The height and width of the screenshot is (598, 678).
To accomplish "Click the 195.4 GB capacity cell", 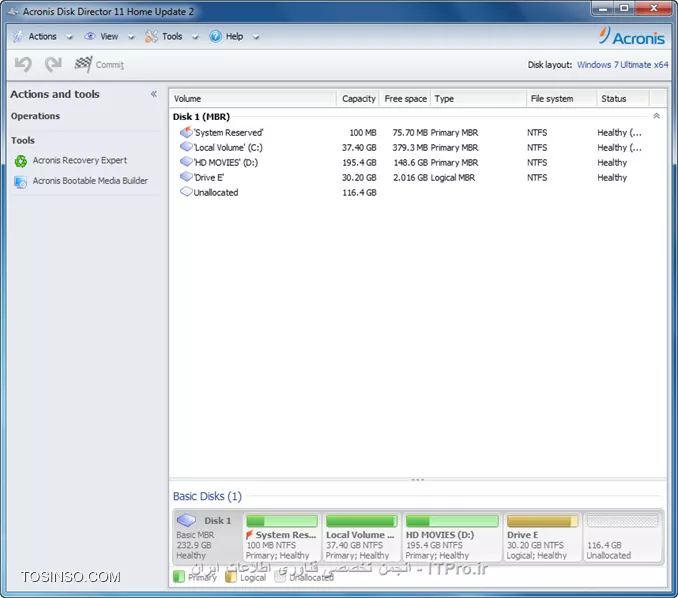I will 359,163.
